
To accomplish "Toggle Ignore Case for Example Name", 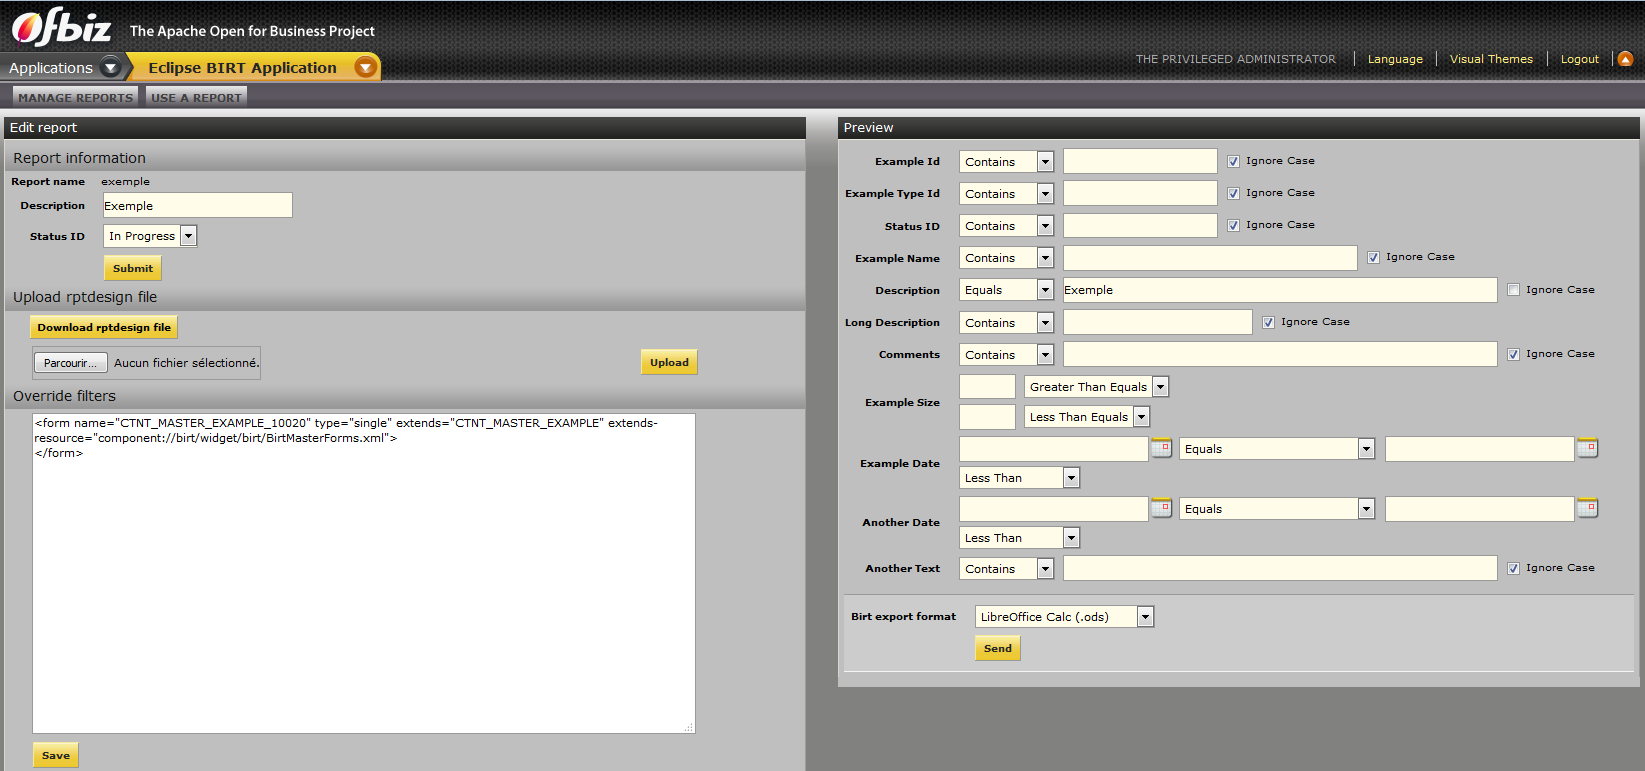I will click(1374, 257).
